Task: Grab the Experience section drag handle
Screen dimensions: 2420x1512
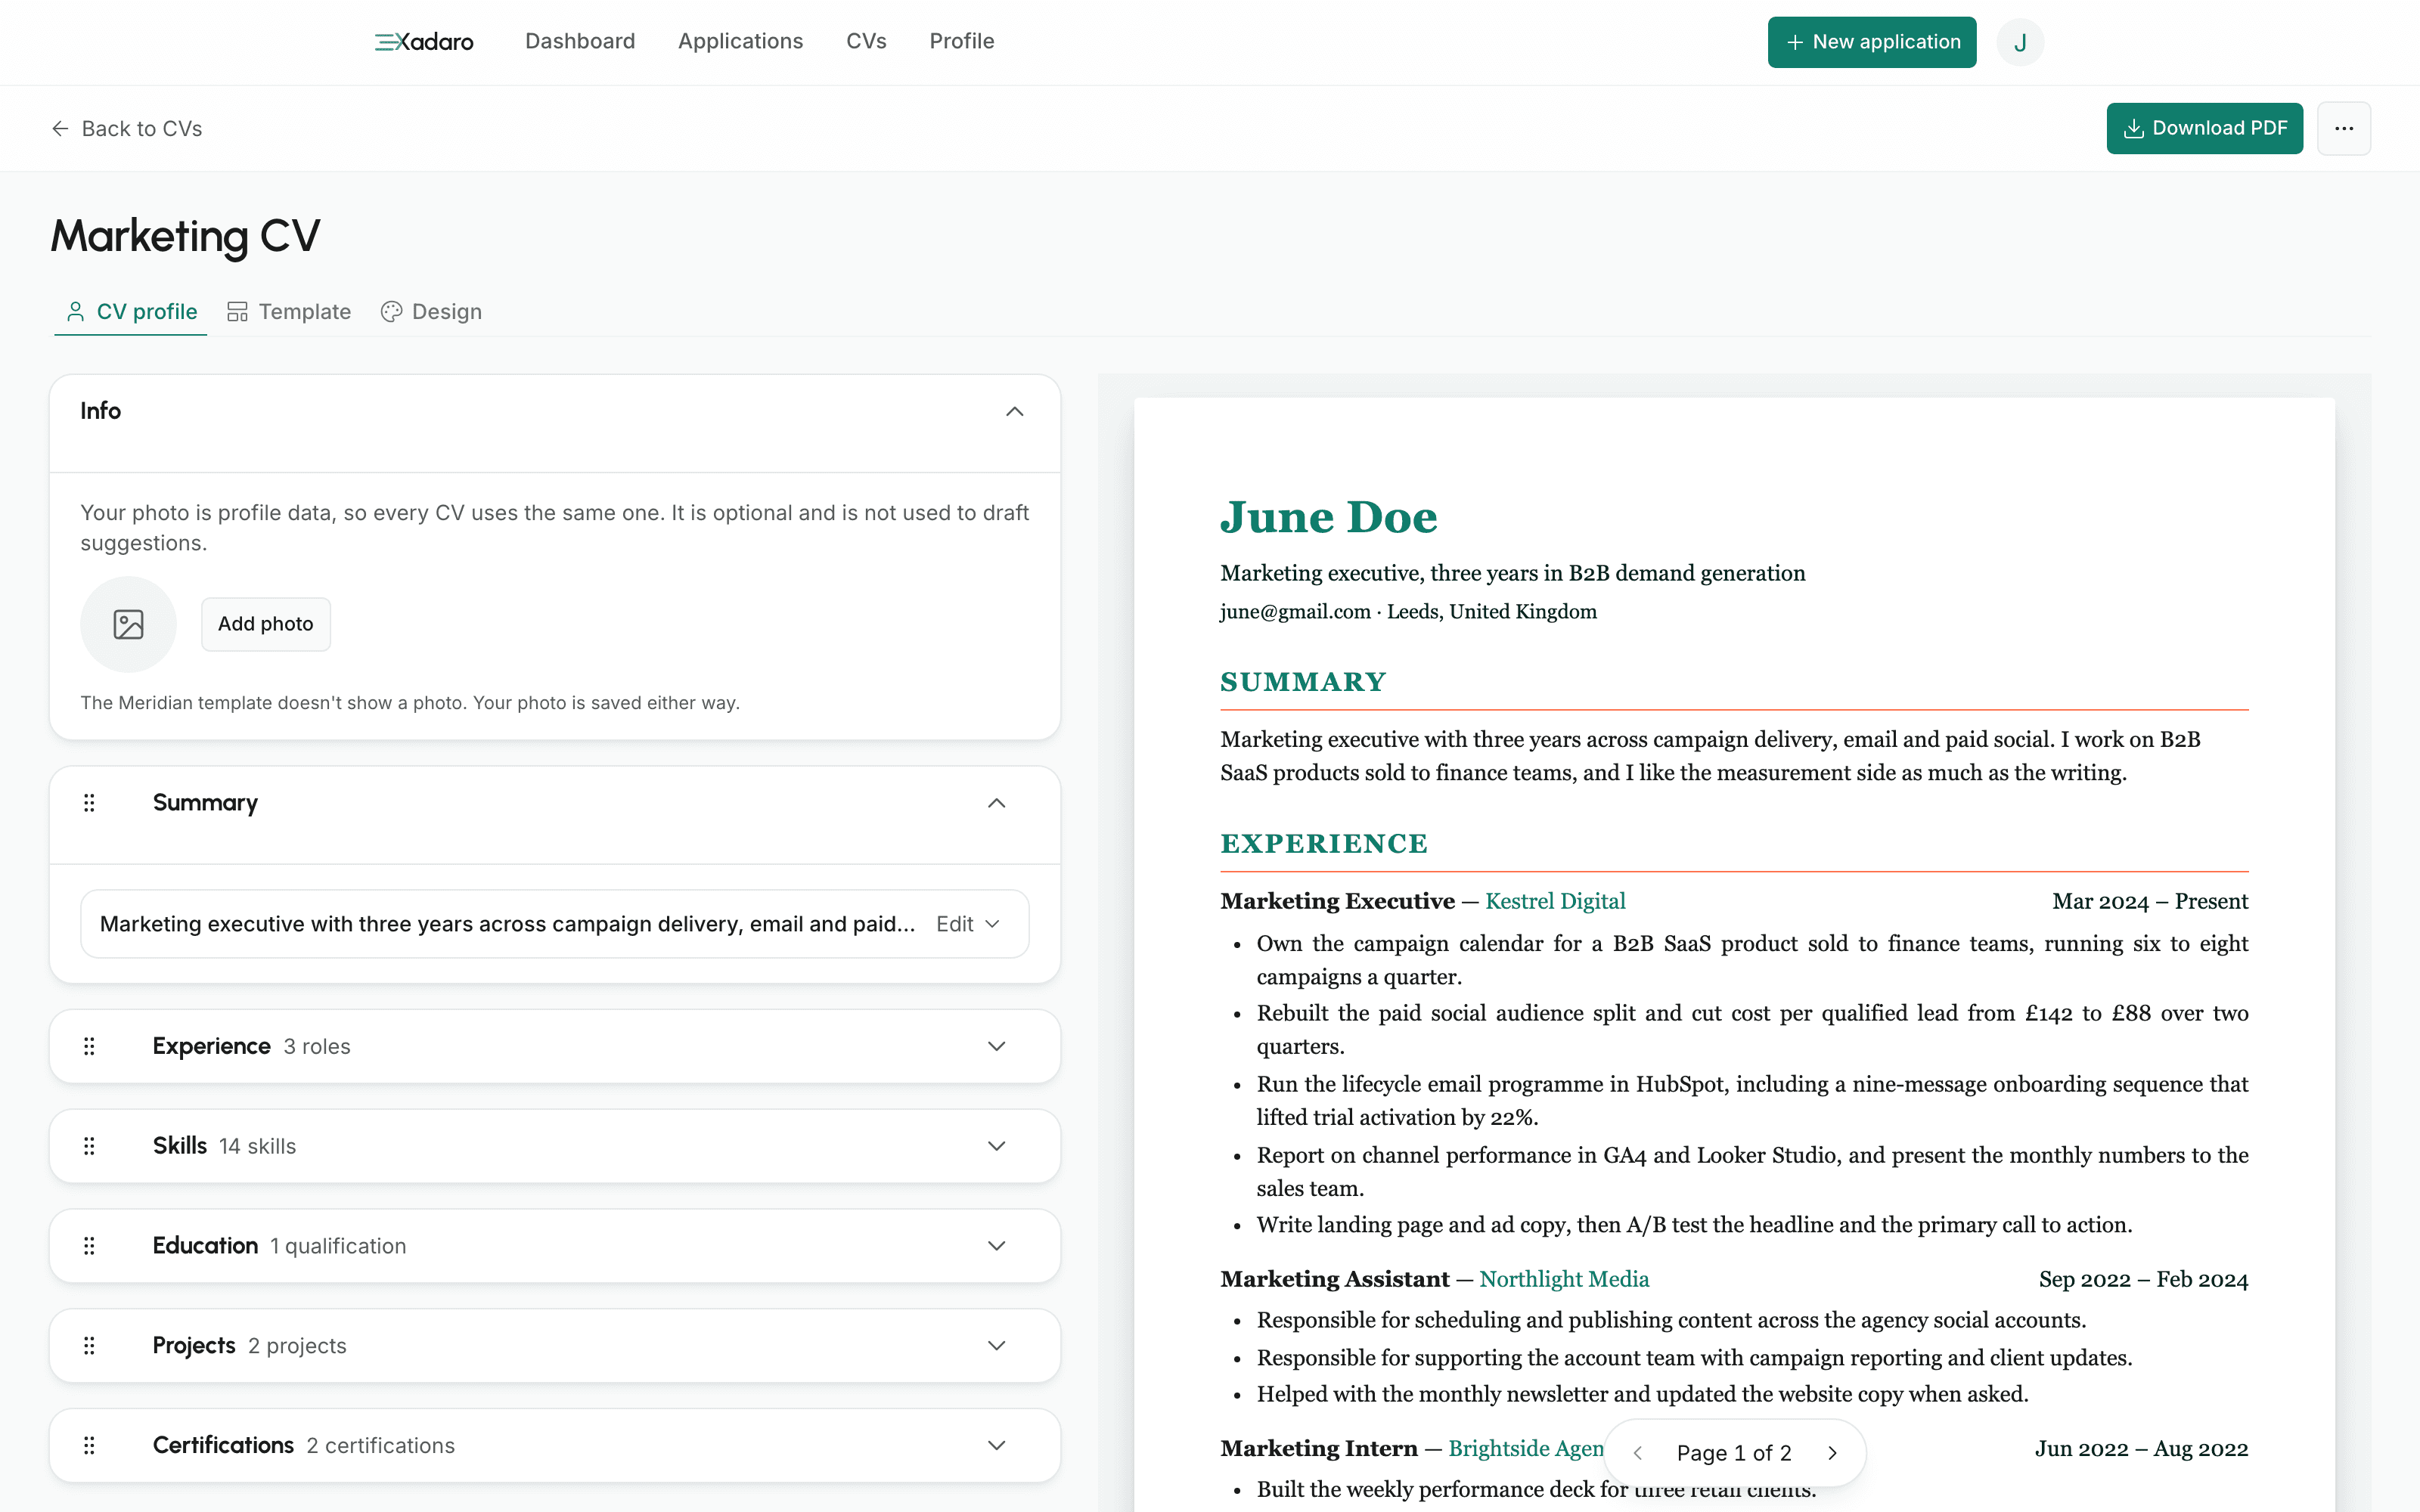Action: tap(89, 1046)
